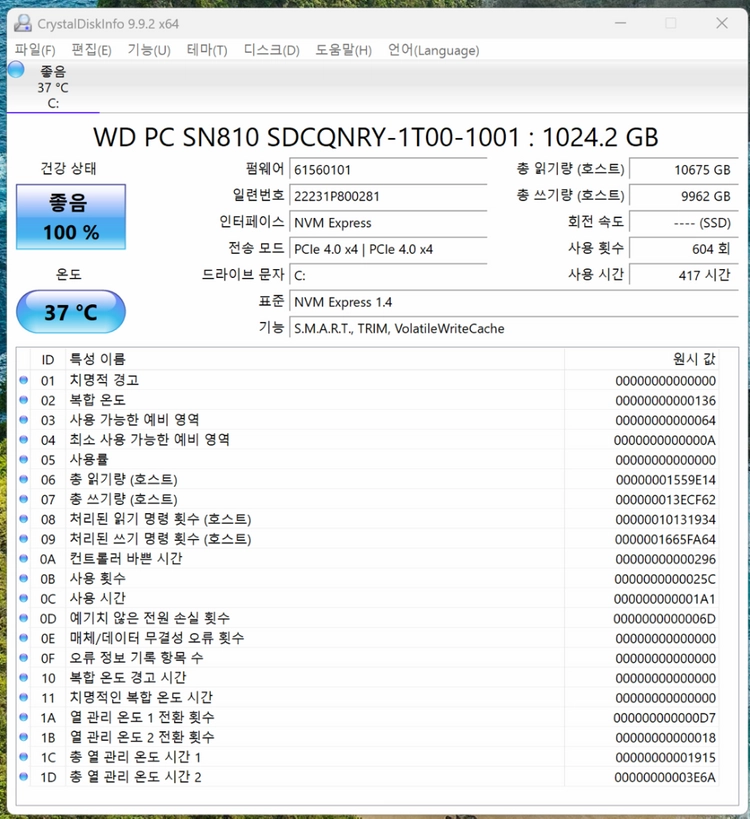This screenshot has height=819, width=750.
Task: Click the 원시 값 column header
Action: 641,359
